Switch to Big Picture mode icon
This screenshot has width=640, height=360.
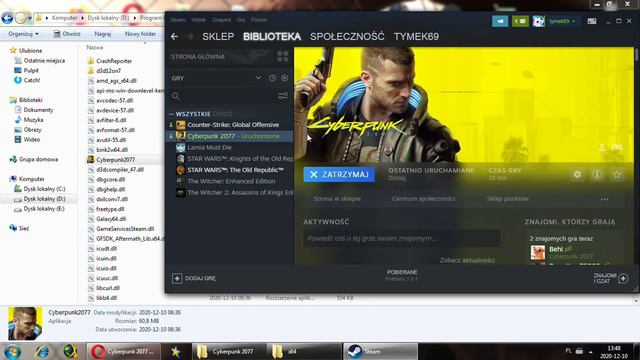point(592,21)
